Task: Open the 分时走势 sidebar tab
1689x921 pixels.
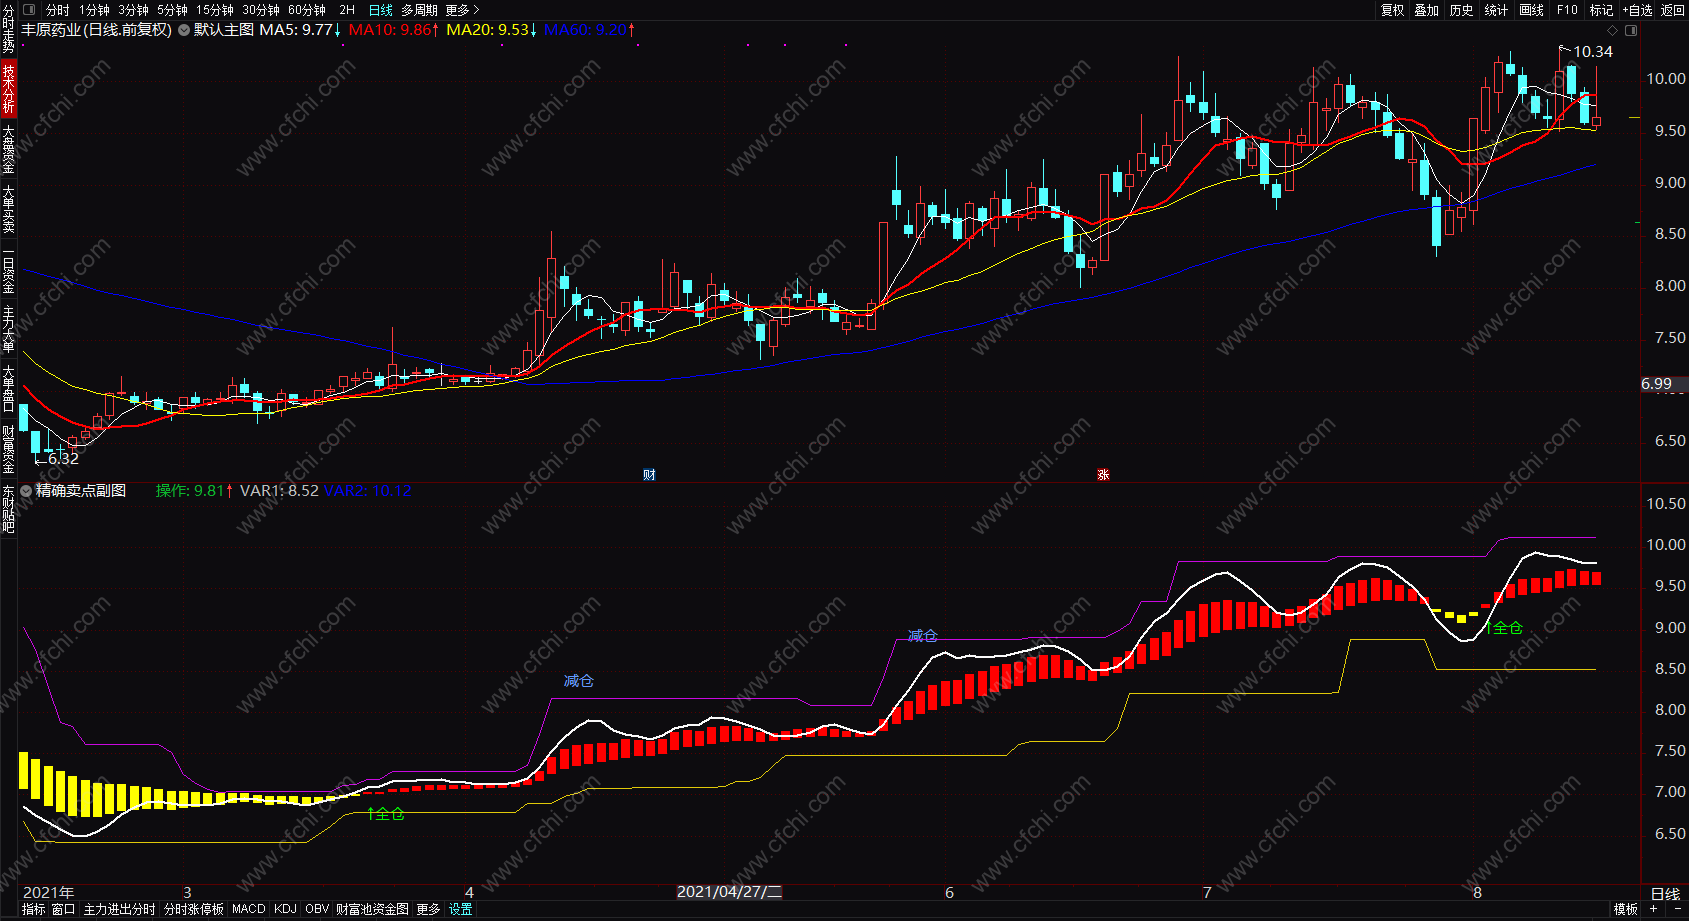Action: click(8, 29)
